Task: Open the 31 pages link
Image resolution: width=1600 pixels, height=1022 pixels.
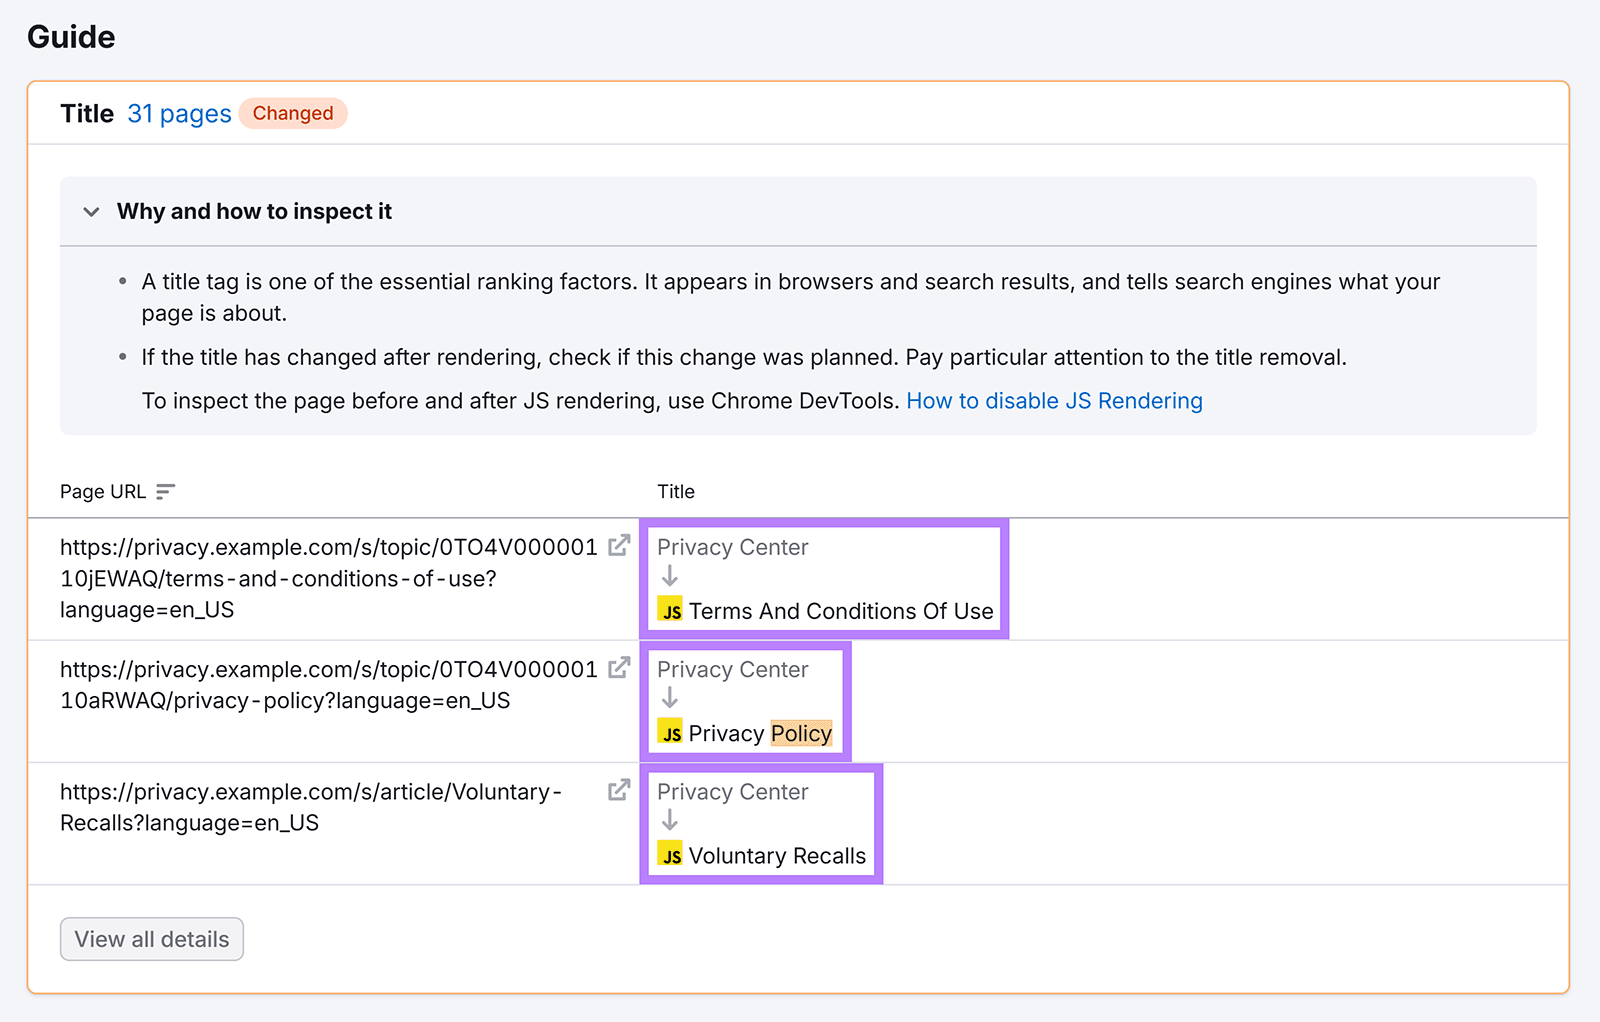Action: click(x=179, y=113)
